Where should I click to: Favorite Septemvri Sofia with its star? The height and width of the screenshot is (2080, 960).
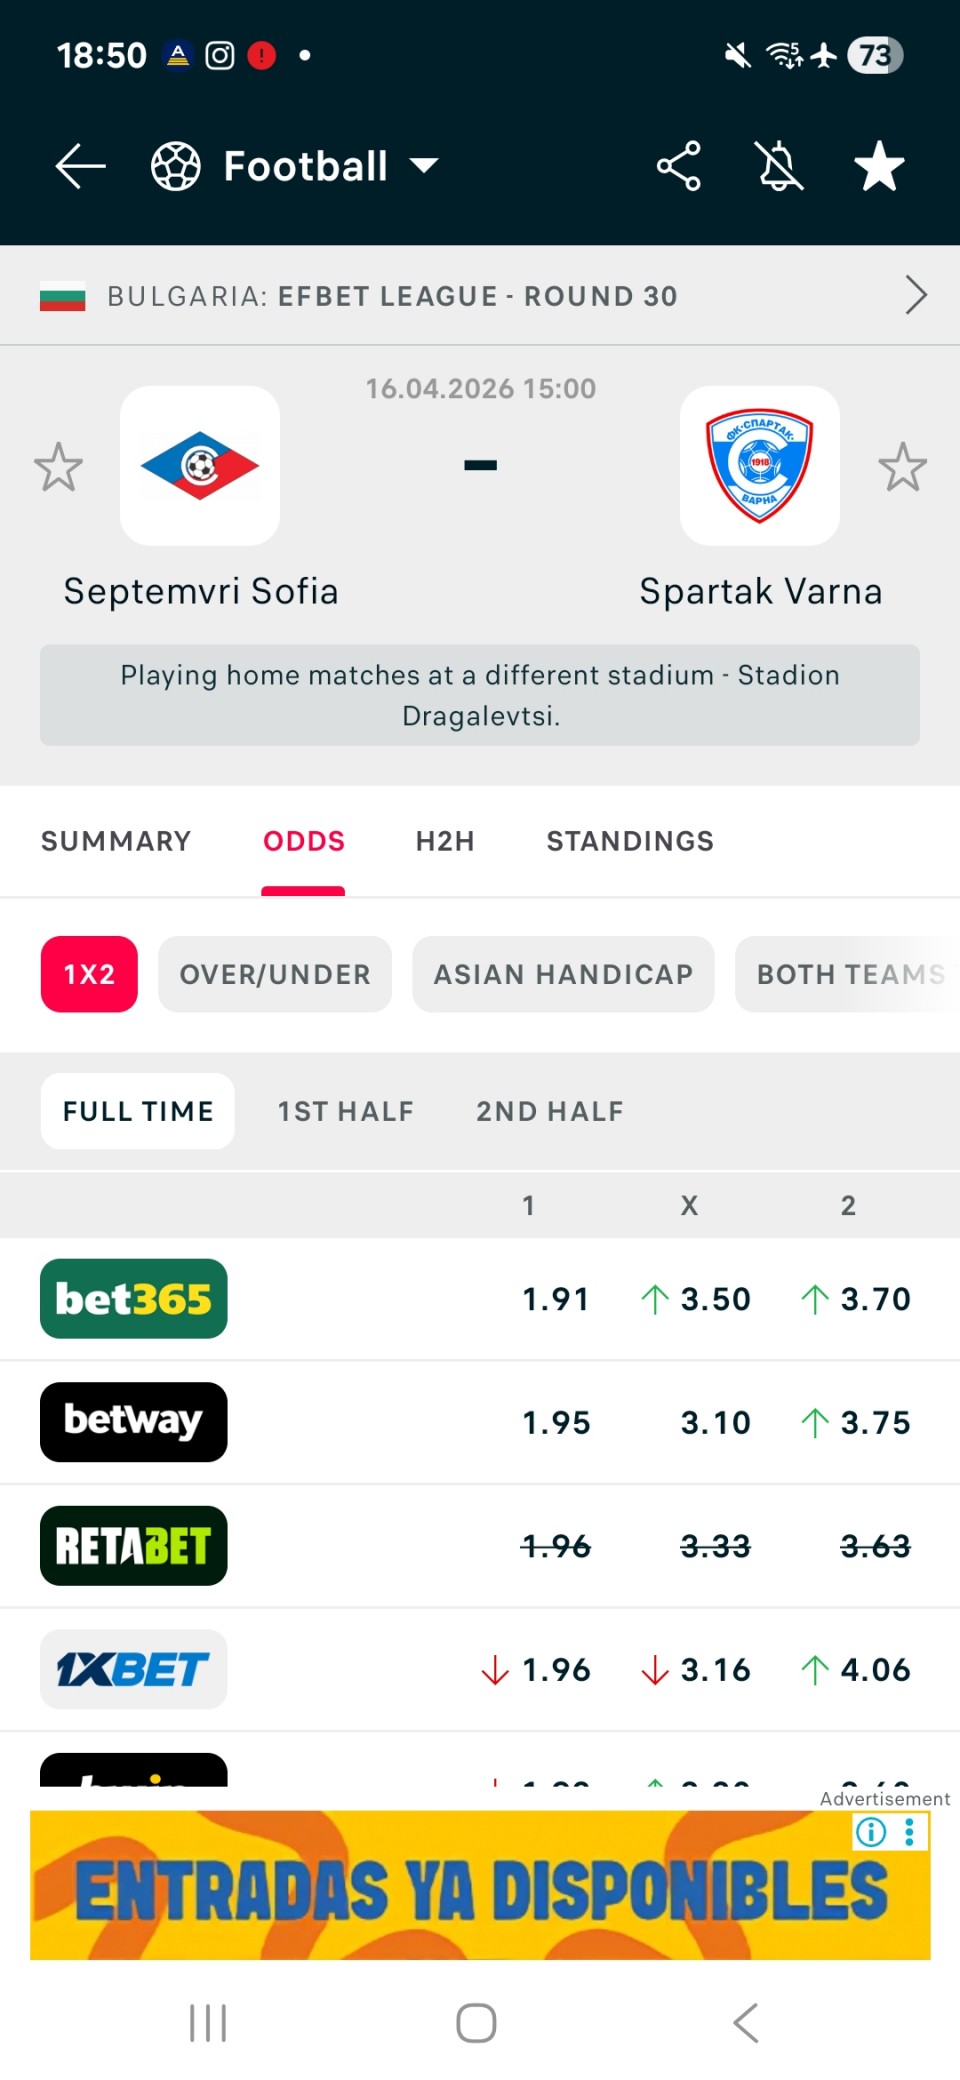pos(58,467)
